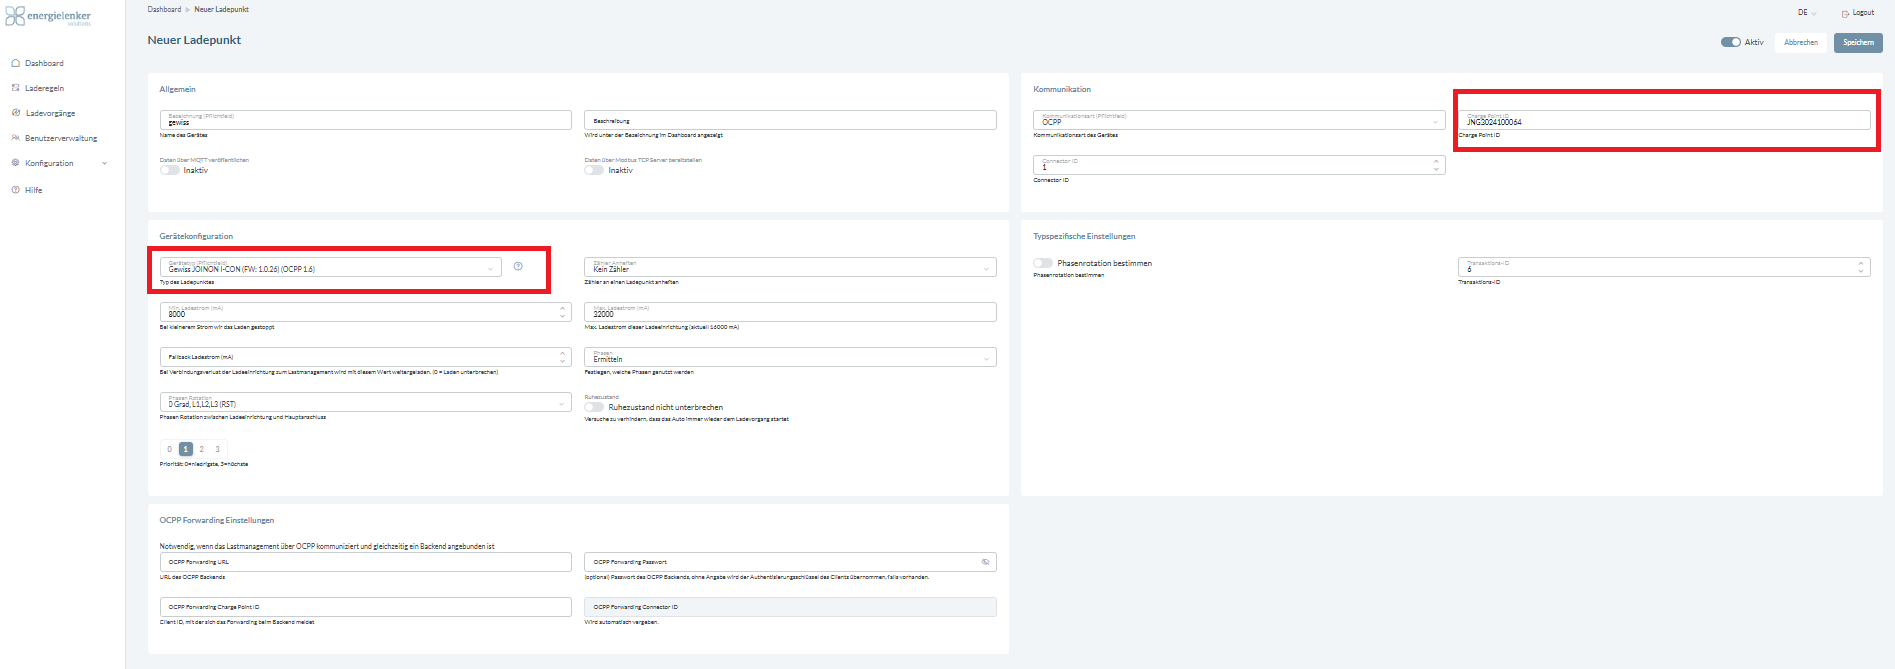Click the help icon next to Gerätetyp

point(518,266)
